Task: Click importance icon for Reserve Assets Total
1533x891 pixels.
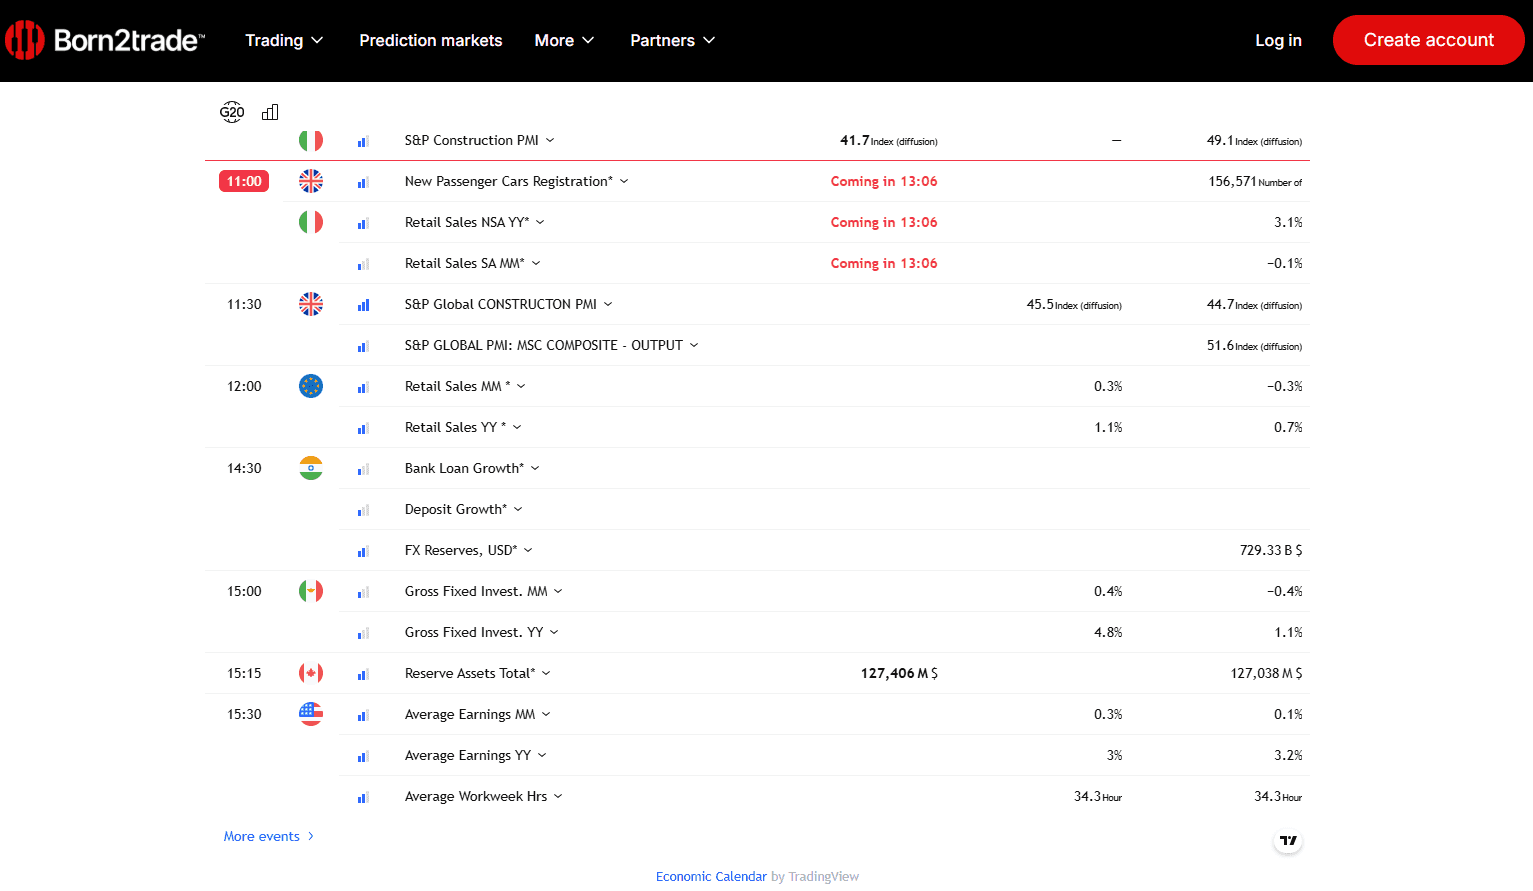Action: (363, 675)
